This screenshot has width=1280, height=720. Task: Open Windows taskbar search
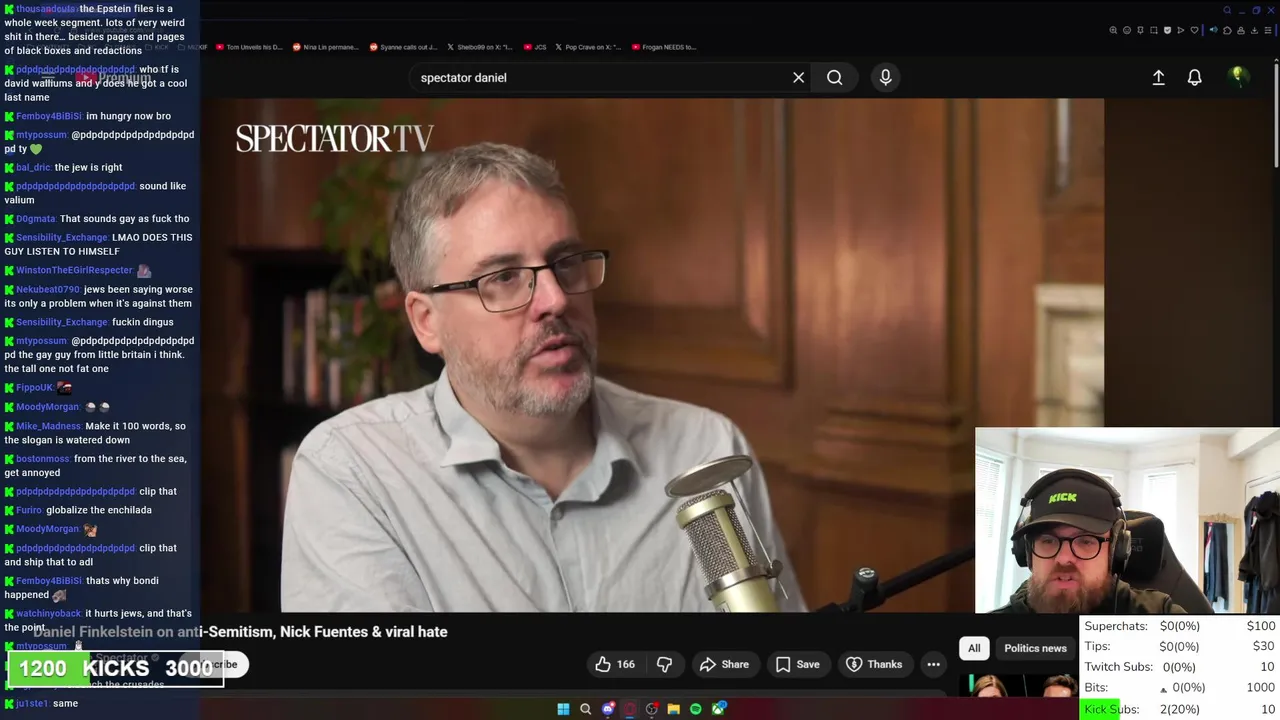click(585, 709)
